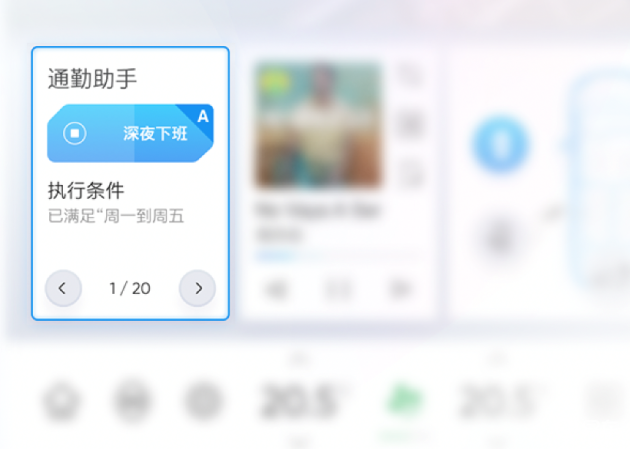
Task: Advance to next card with right chevron
Action: 197,288
